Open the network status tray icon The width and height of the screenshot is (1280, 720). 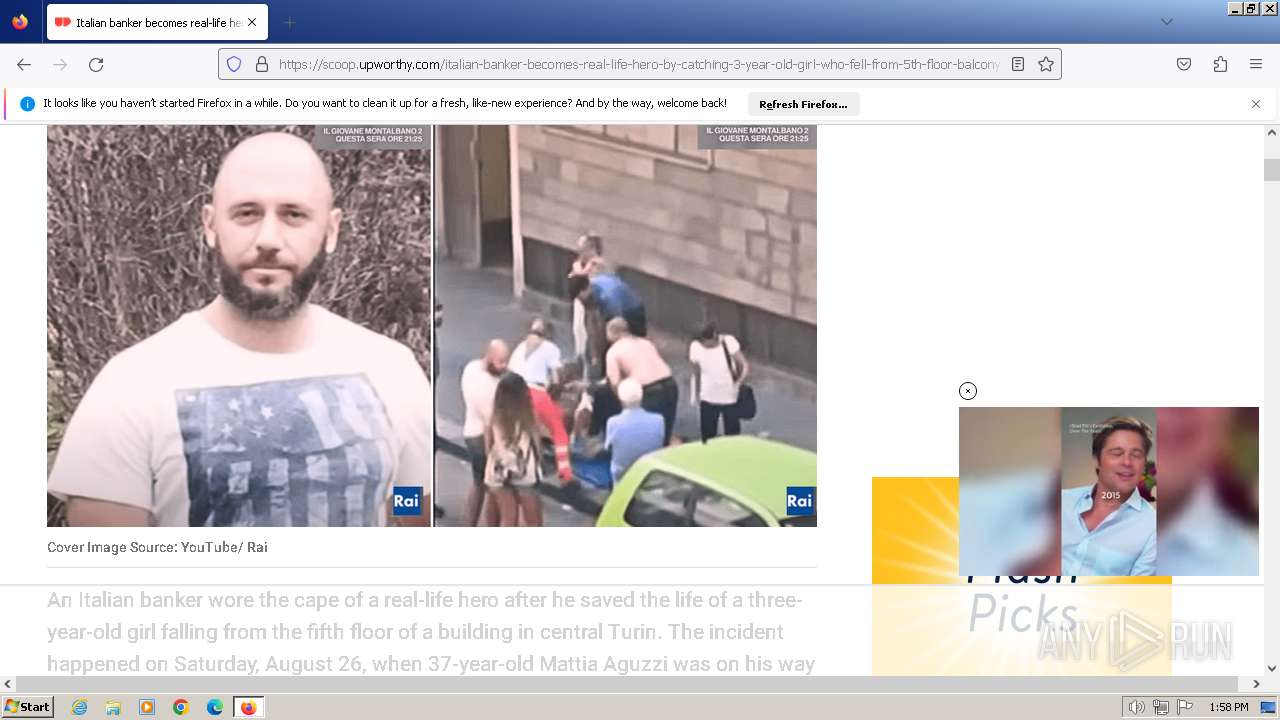coord(1160,707)
